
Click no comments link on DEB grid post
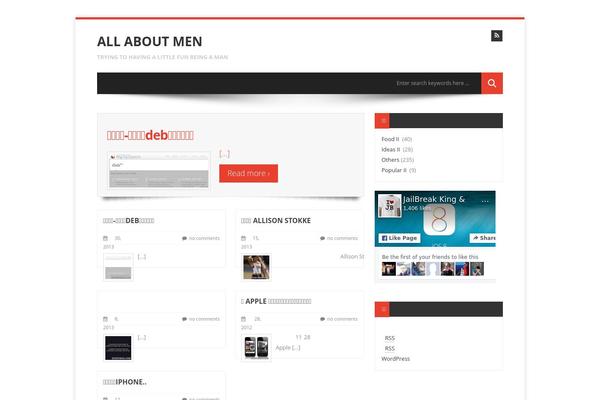click(x=204, y=238)
